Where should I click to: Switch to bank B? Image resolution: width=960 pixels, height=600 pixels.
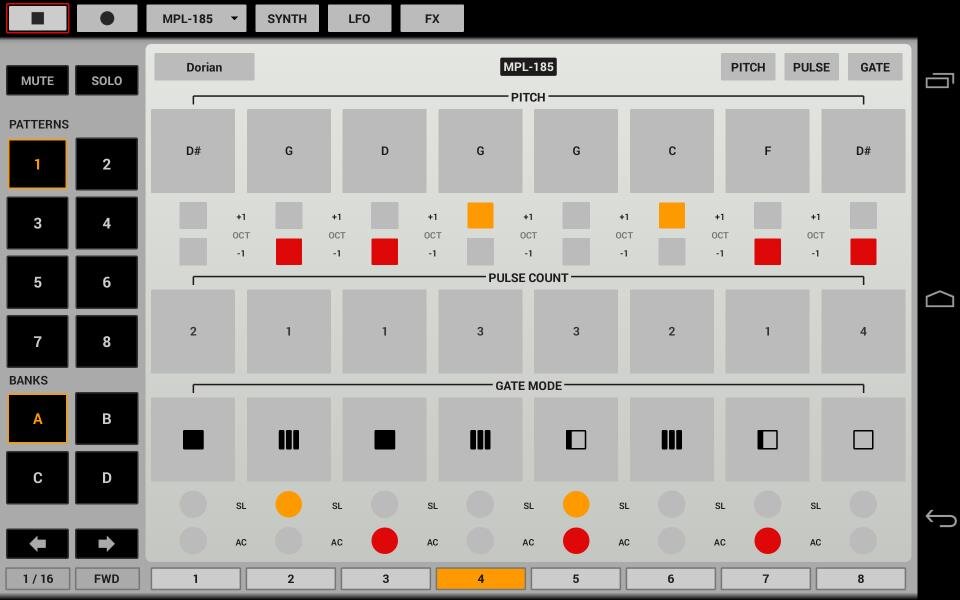click(x=106, y=419)
